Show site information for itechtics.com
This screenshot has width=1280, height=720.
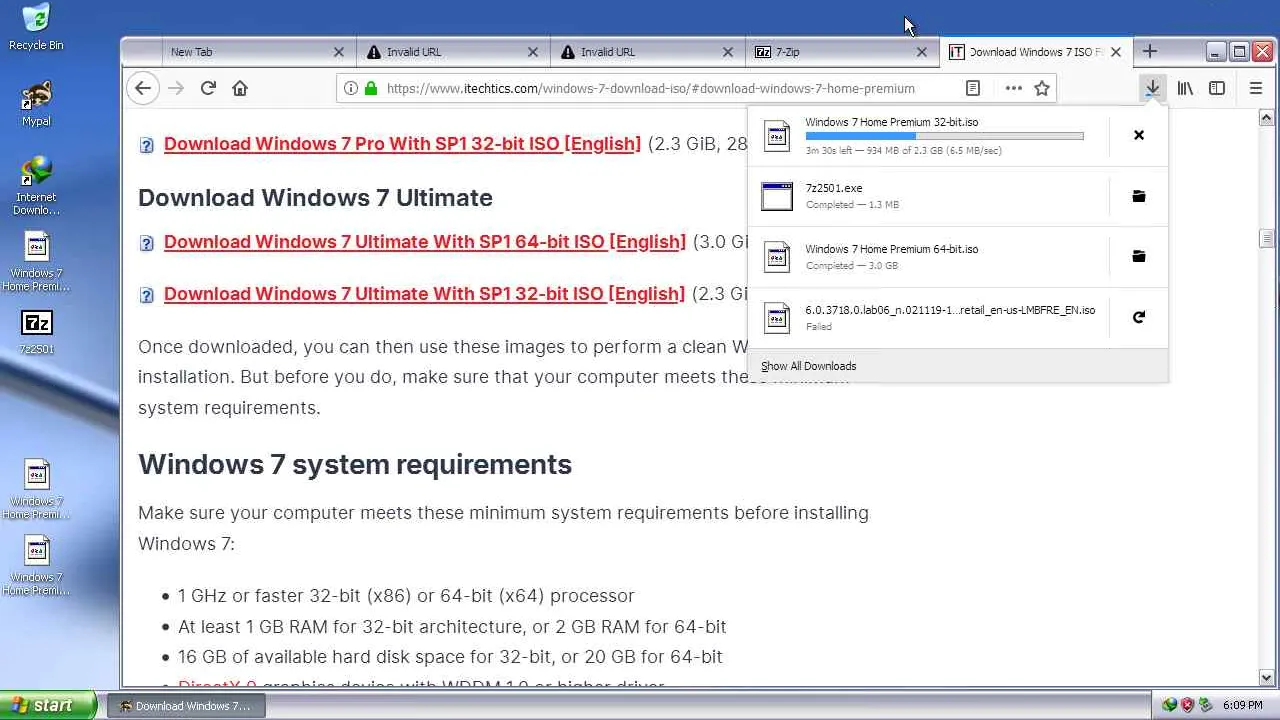(351, 88)
